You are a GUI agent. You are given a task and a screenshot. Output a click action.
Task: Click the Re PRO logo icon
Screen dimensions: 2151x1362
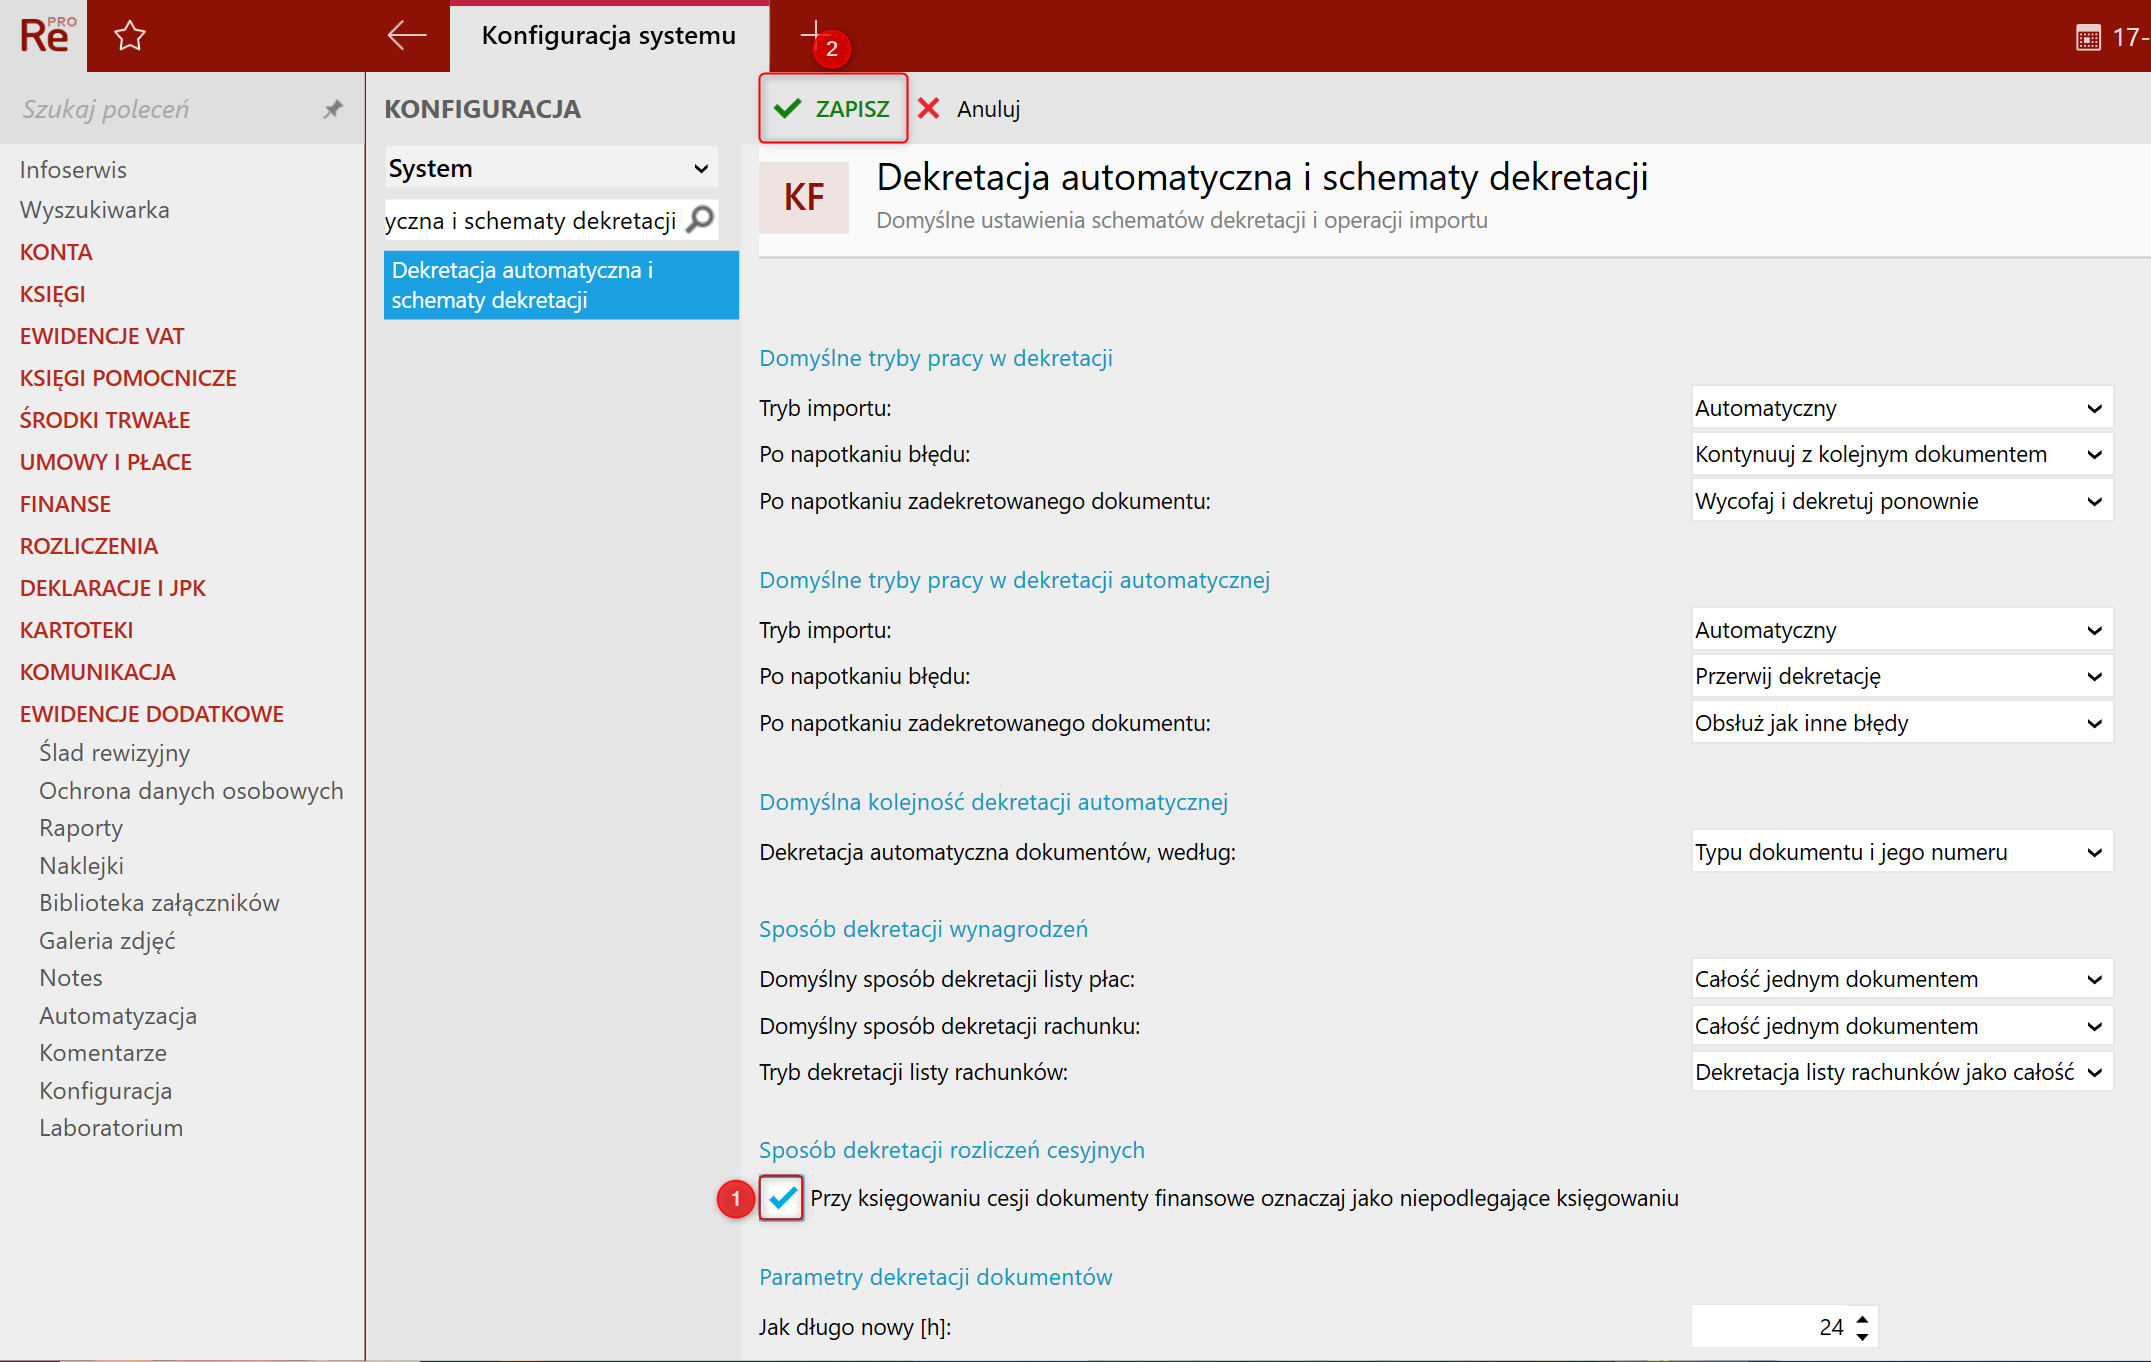[44, 36]
